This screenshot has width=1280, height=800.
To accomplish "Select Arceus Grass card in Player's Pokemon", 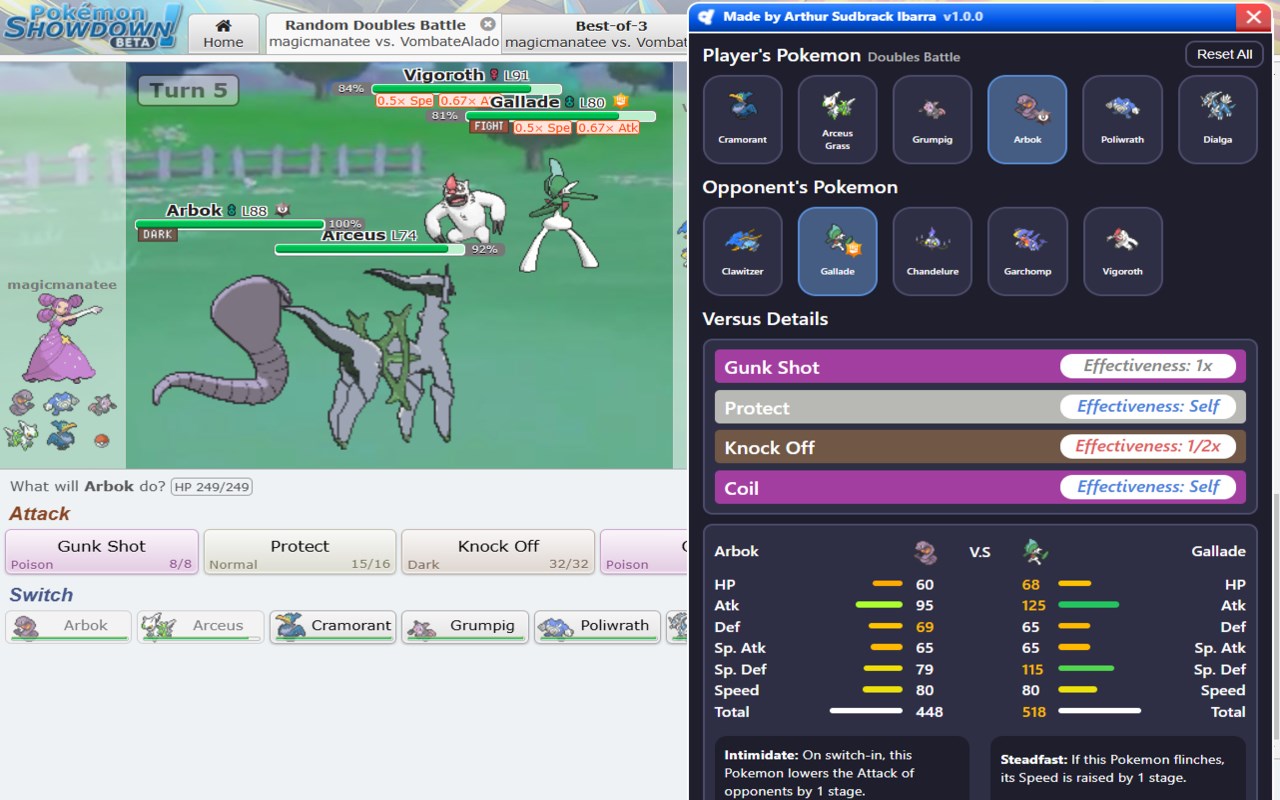I will pos(837,119).
